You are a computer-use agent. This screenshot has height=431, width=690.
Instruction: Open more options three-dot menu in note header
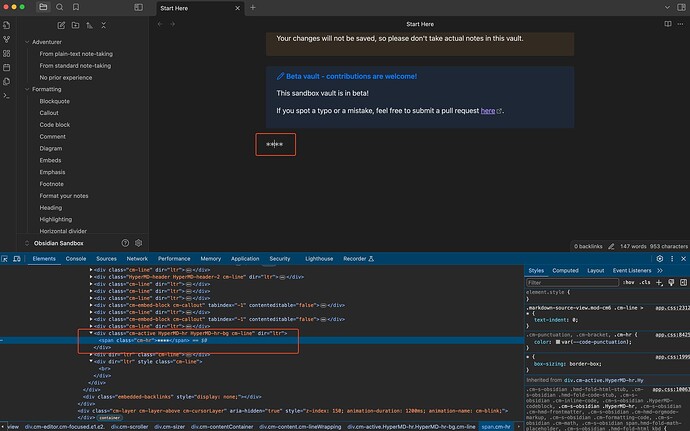click(680, 24)
